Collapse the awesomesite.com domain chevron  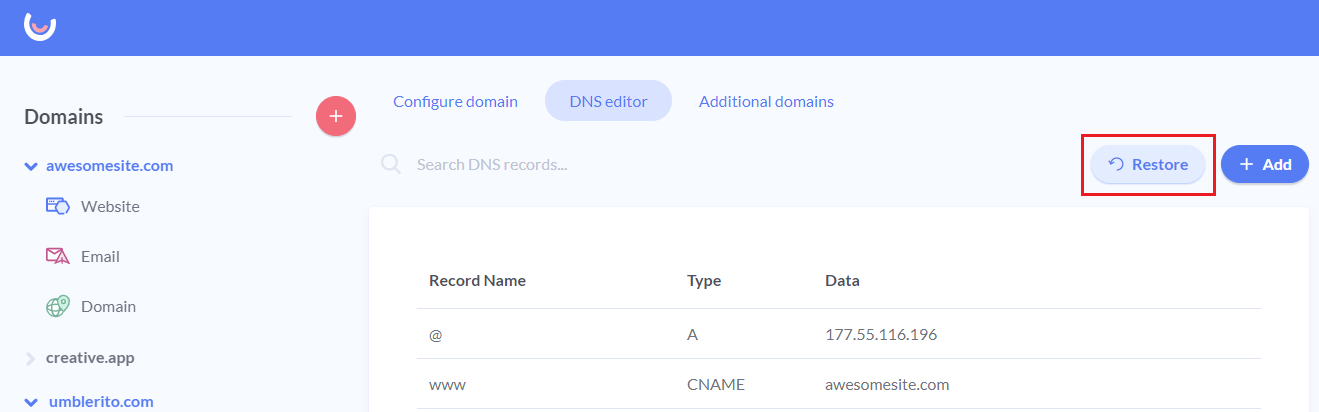pos(30,166)
